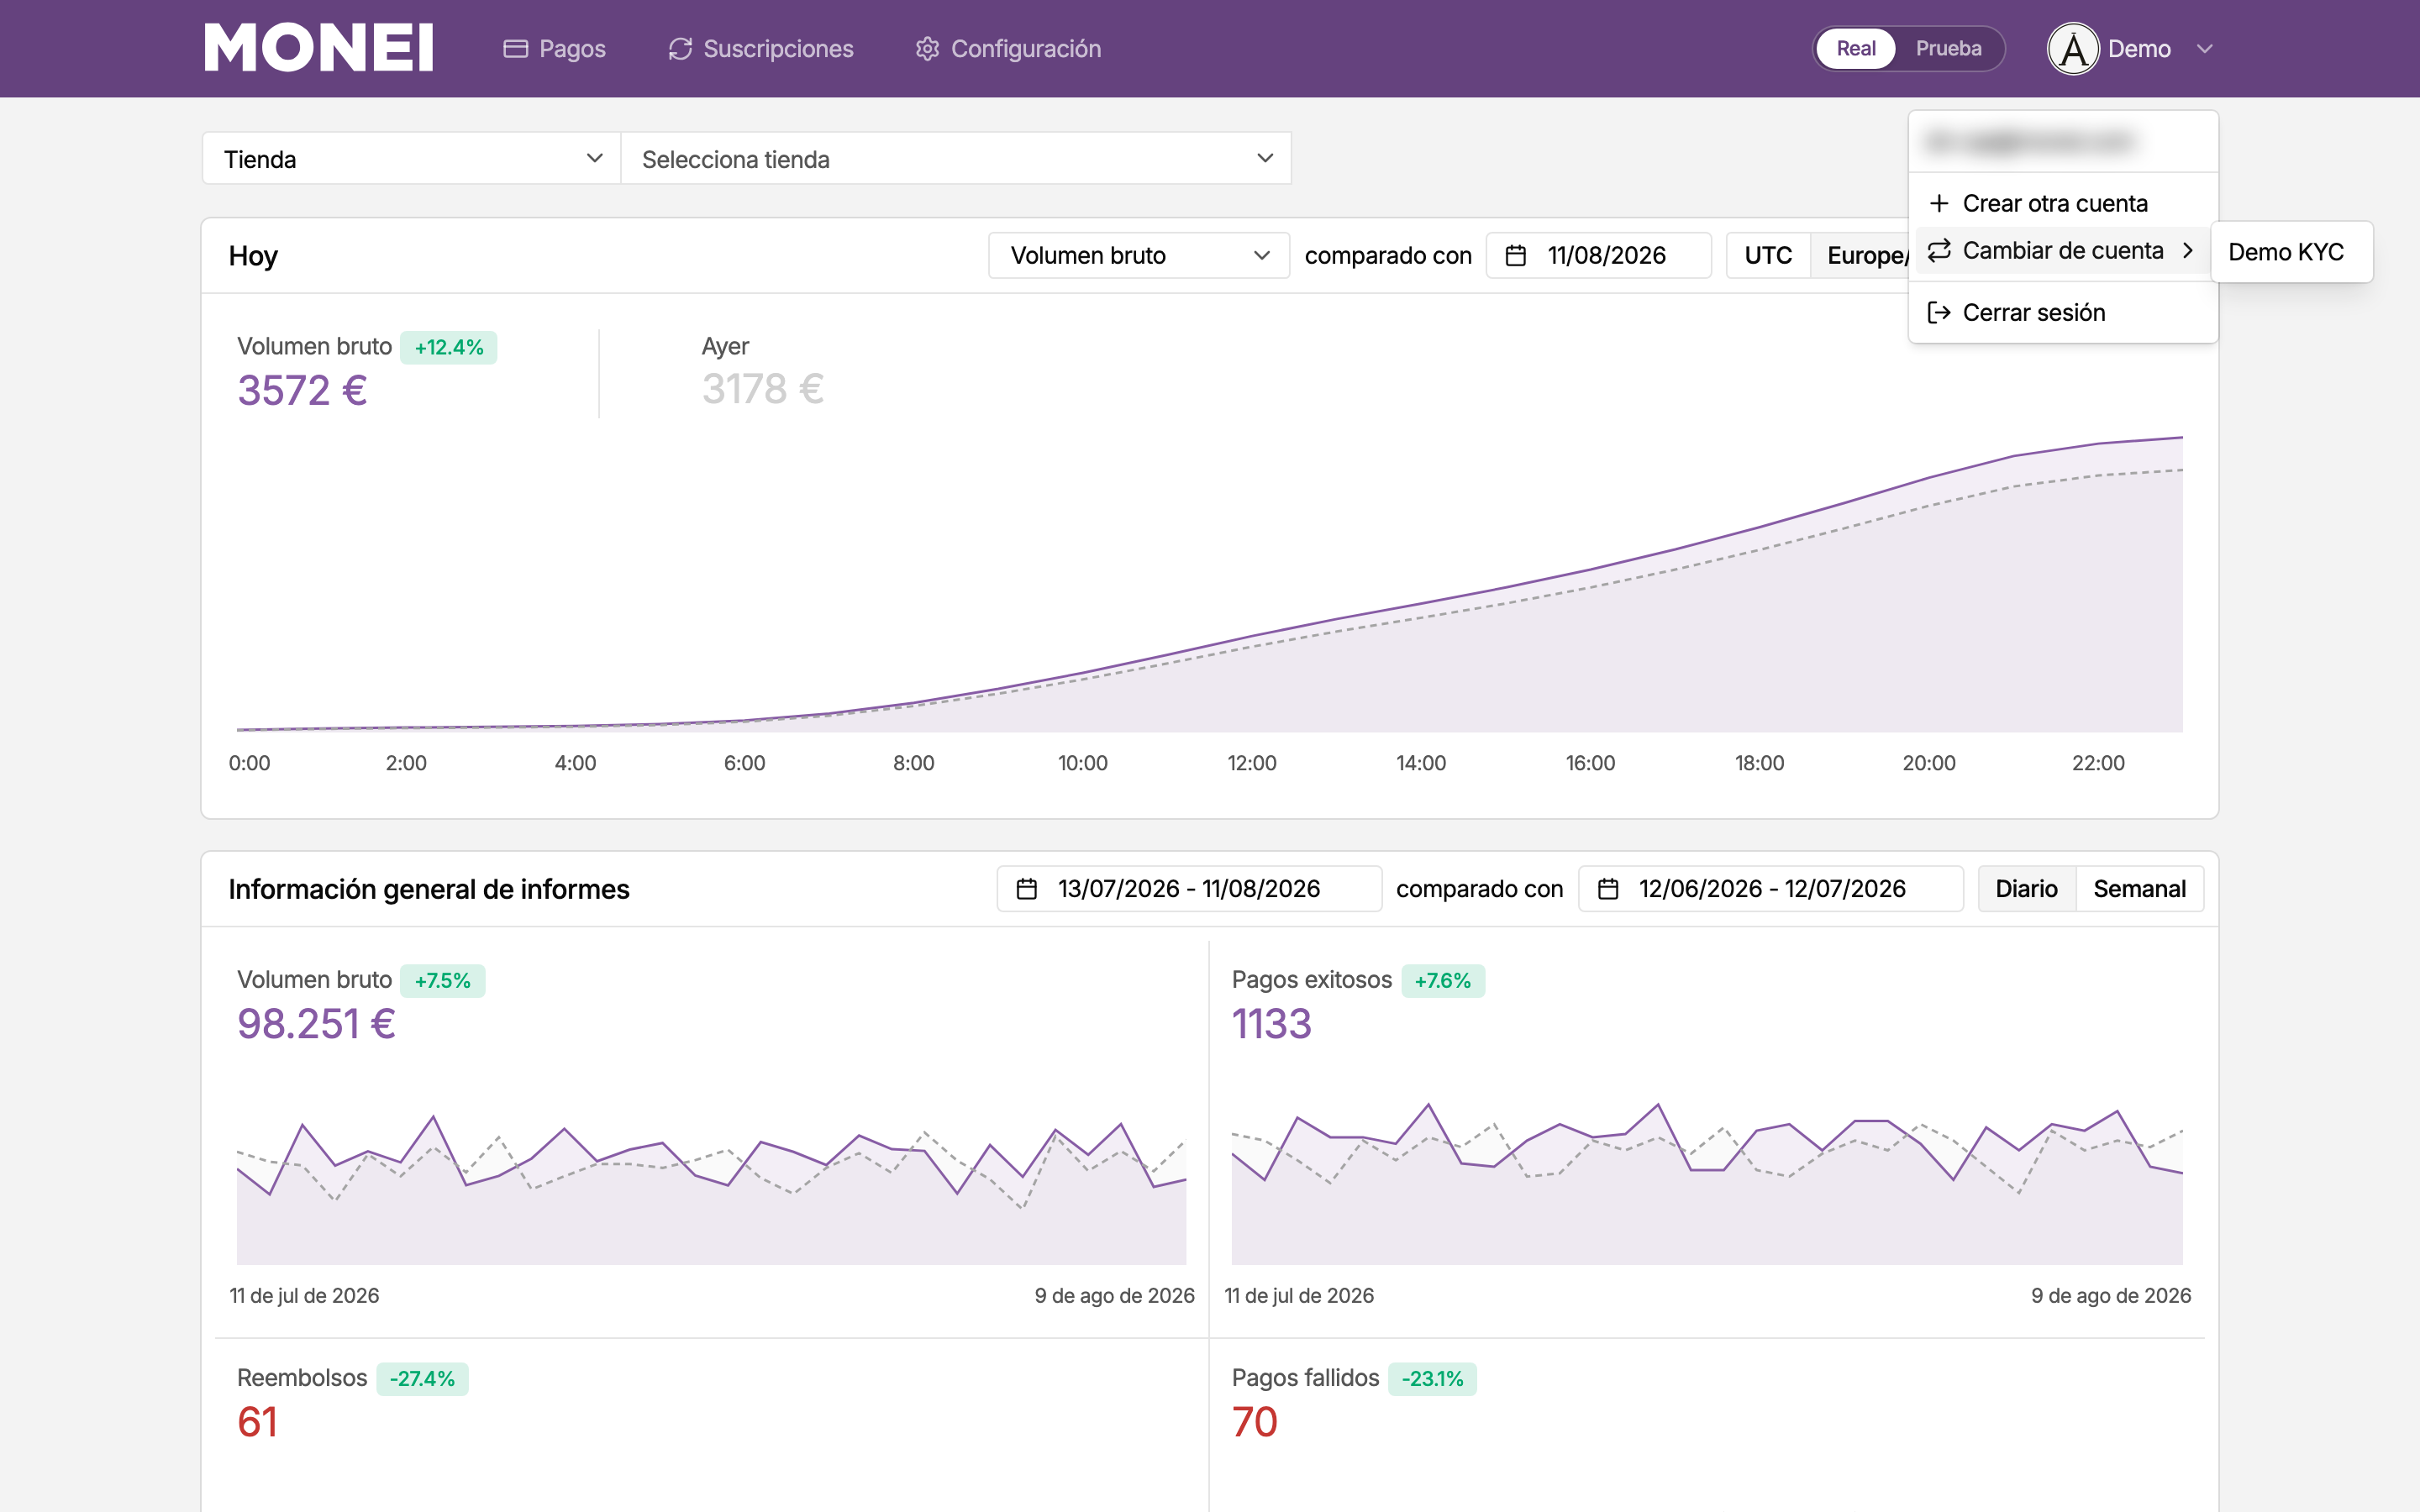Click the 3572 € volume value
The width and height of the screenshot is (2420, 1512).
coord(302,390)
